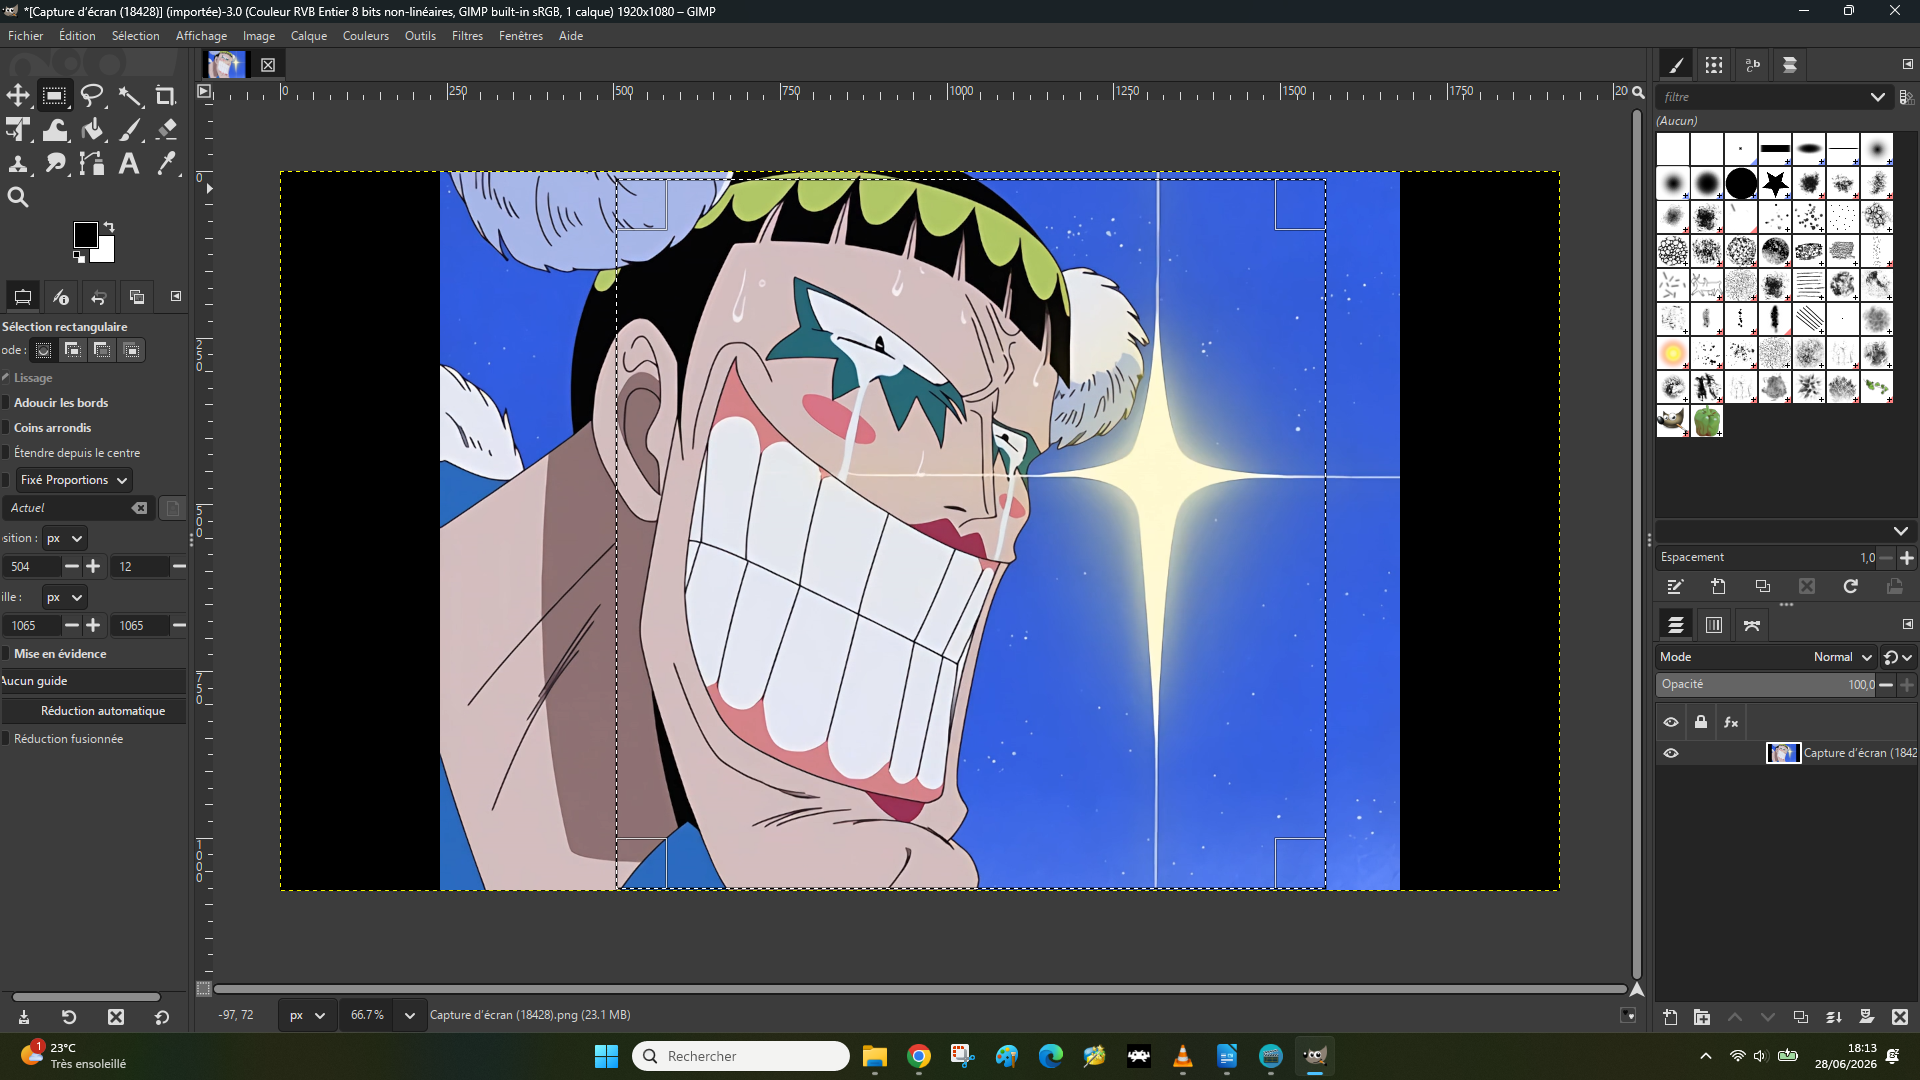Open the brush filtre dropdown arrow
This screenshot has height=1080, width=1920.
click(x=1877, y=97)
